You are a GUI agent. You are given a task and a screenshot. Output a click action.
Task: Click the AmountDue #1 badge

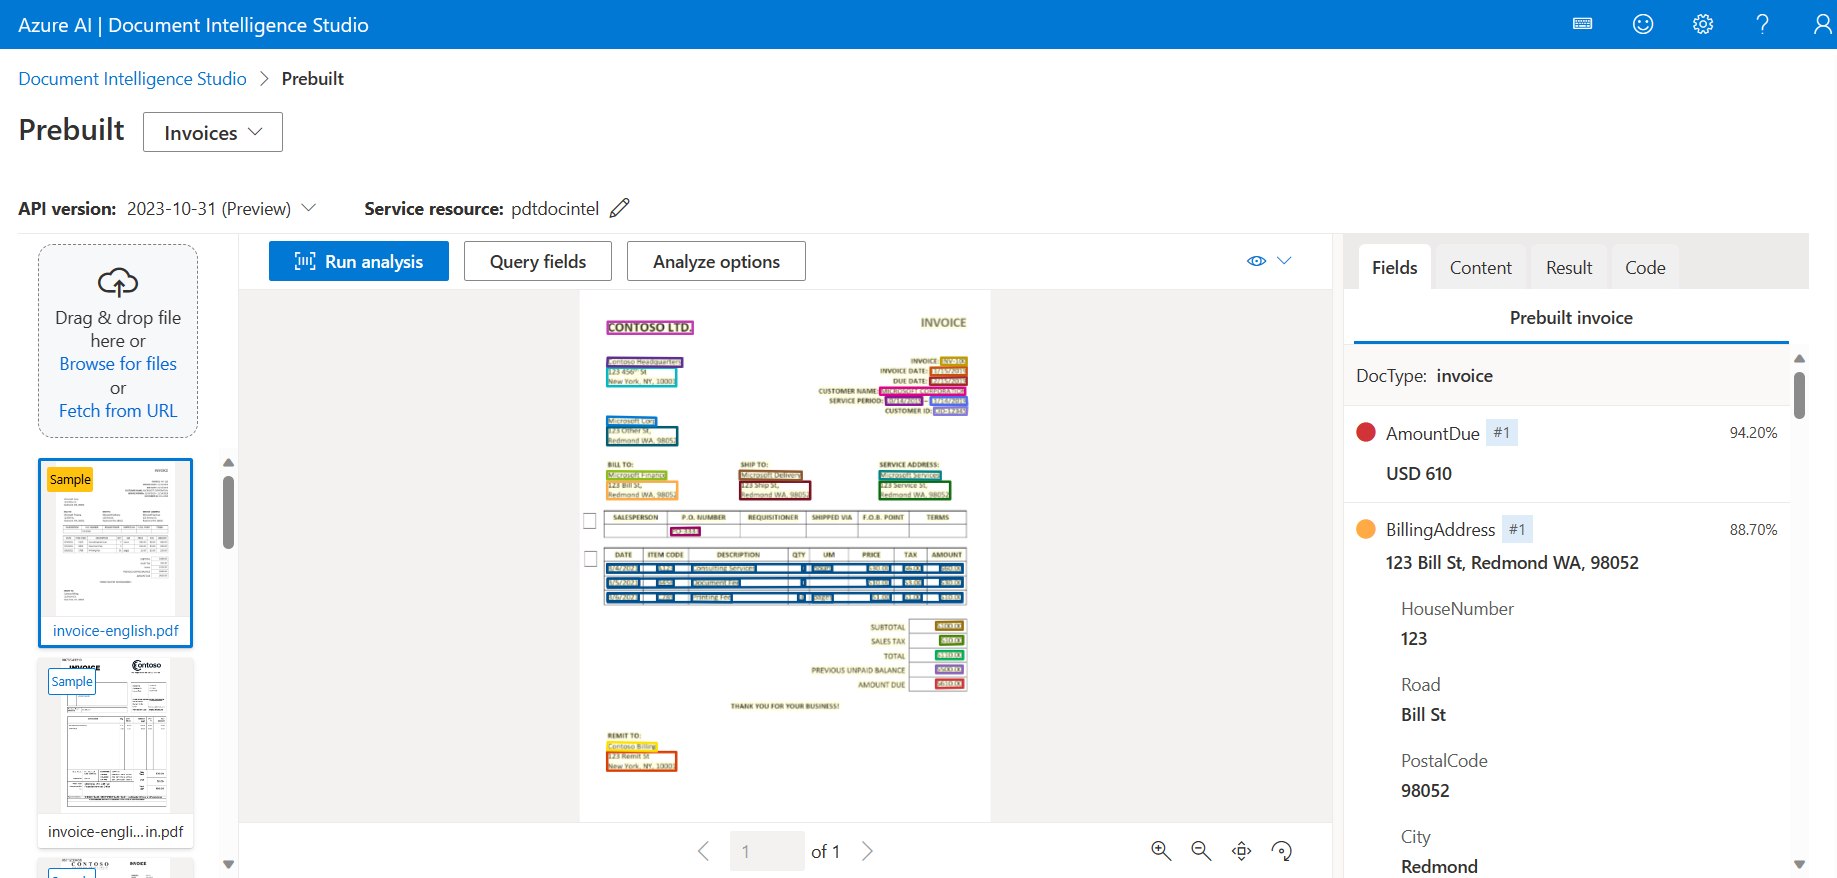1501,432
